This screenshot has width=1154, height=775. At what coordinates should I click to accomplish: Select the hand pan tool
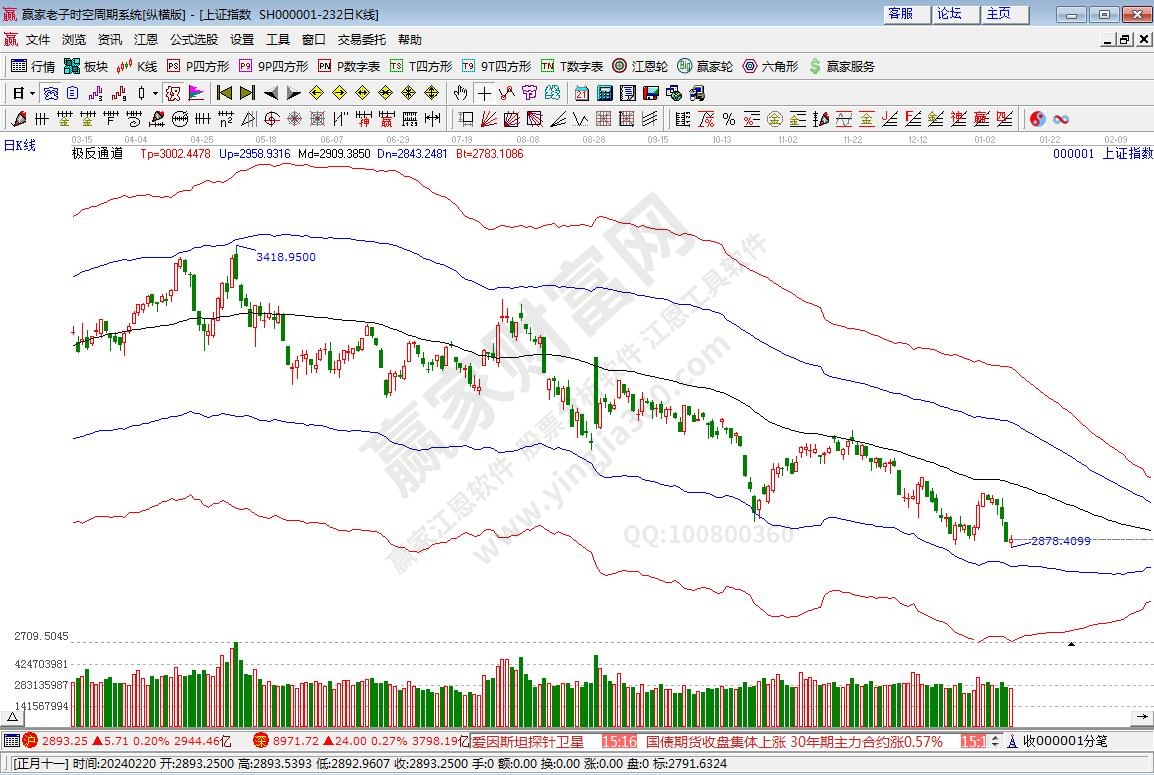(x=460, y=93)
